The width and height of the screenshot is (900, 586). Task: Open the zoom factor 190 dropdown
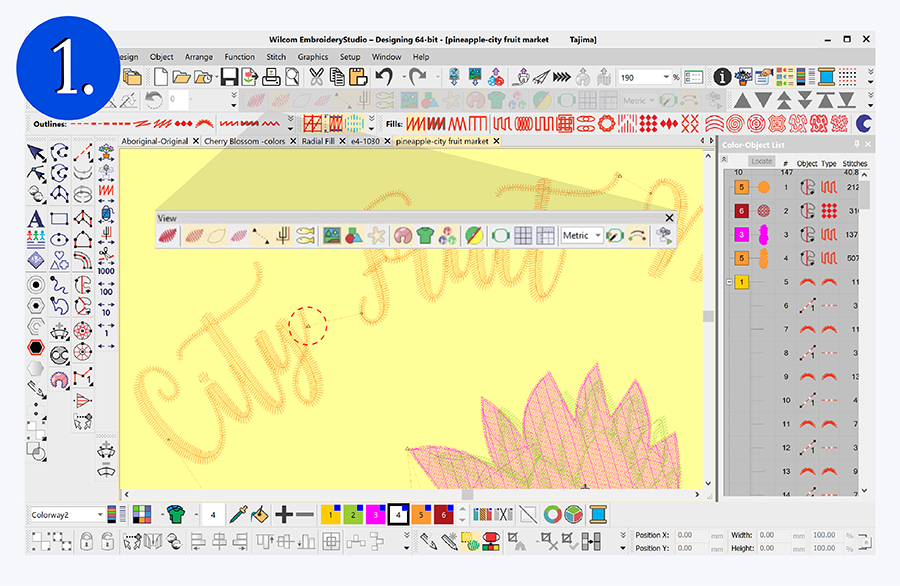tap(664, 77)
